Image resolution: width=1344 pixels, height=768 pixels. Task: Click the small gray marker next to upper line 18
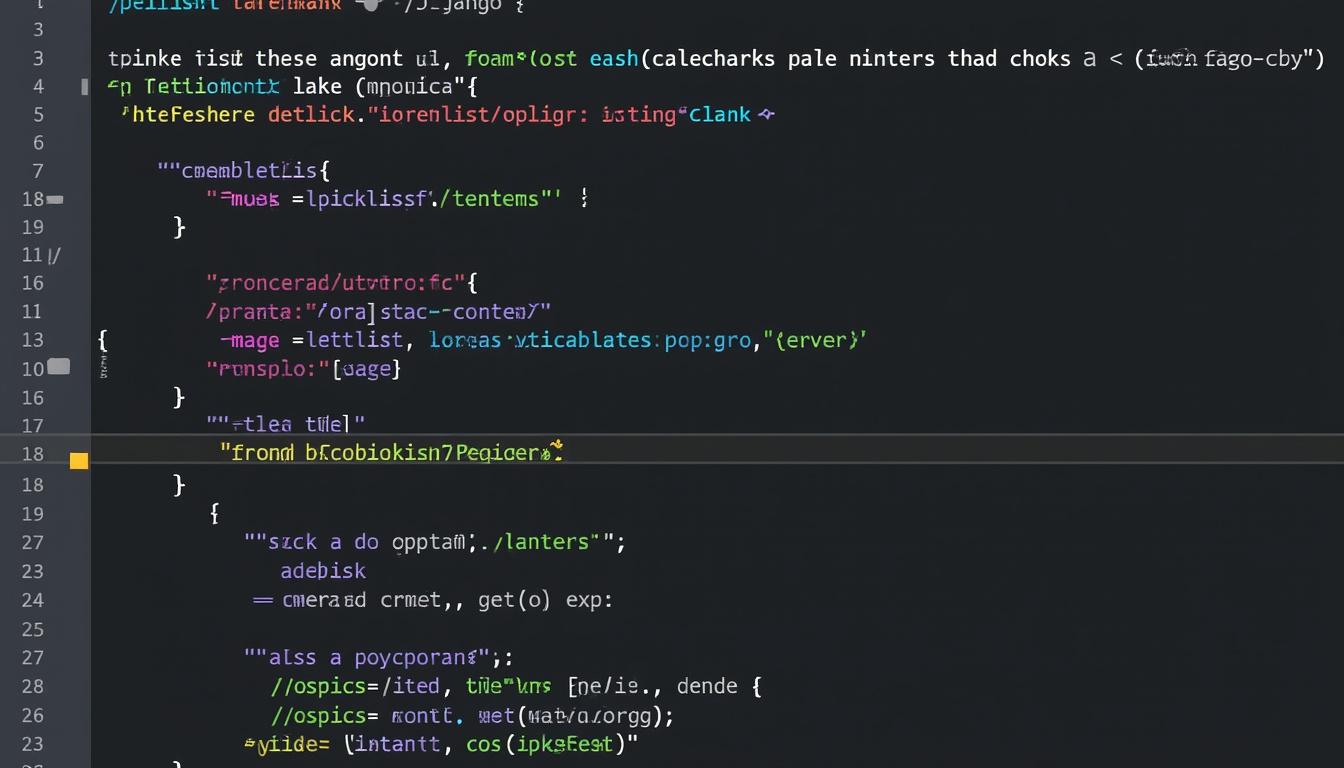pos(55,199)
